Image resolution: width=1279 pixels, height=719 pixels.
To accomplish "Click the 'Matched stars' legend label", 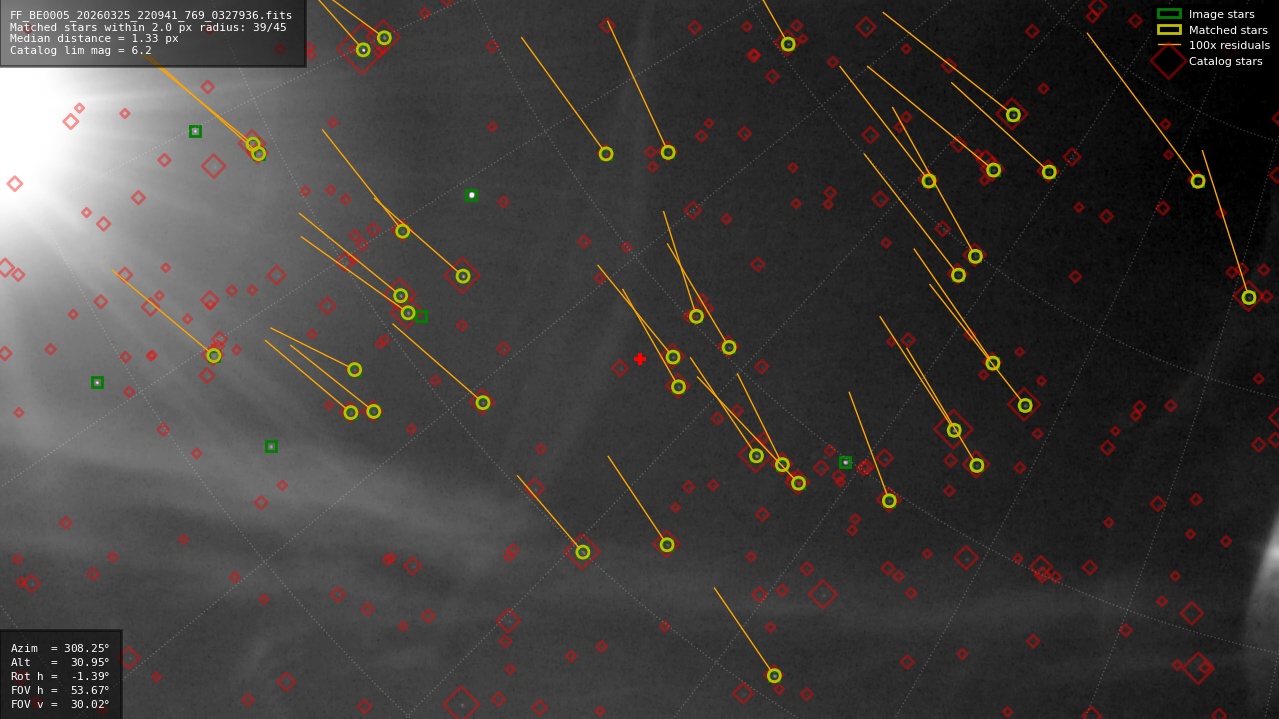I will [1228, 30].
